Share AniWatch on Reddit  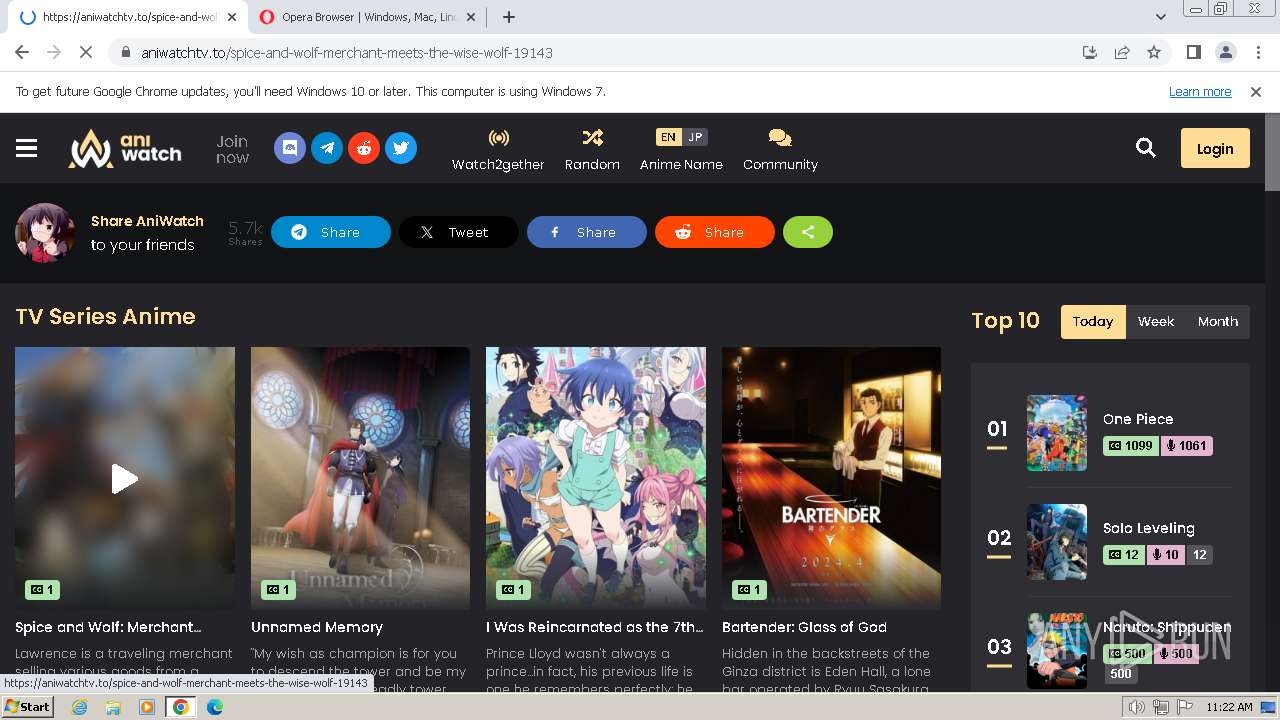[x=715, y=232]
